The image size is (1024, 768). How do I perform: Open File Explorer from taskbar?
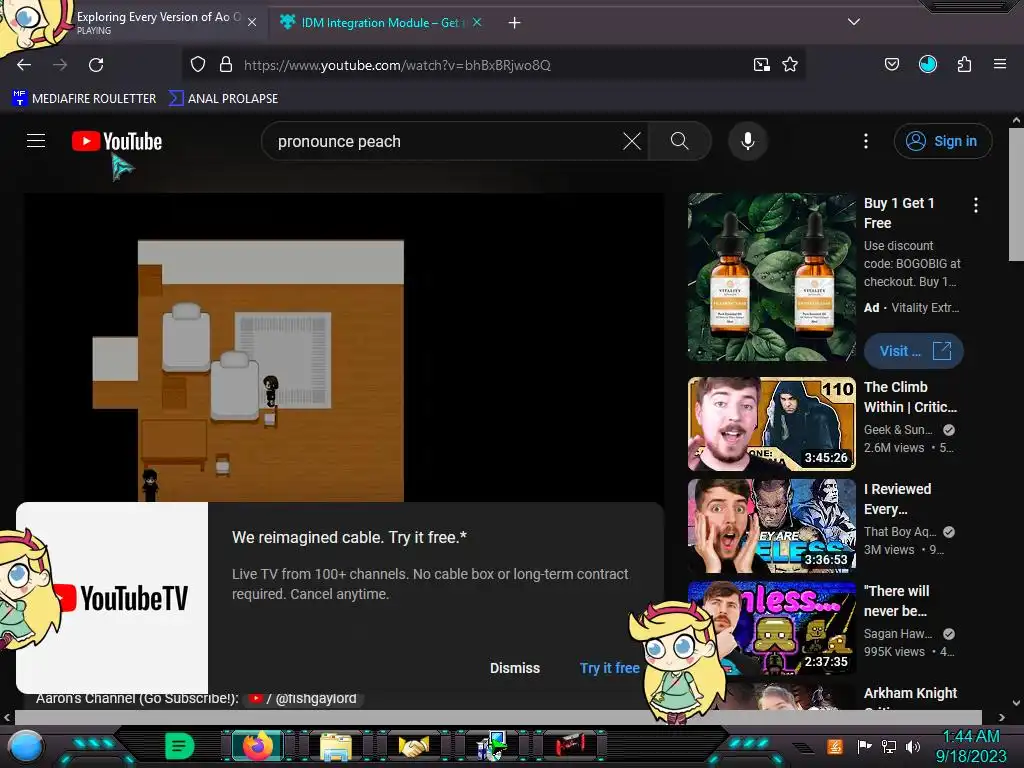pos(336,746)
